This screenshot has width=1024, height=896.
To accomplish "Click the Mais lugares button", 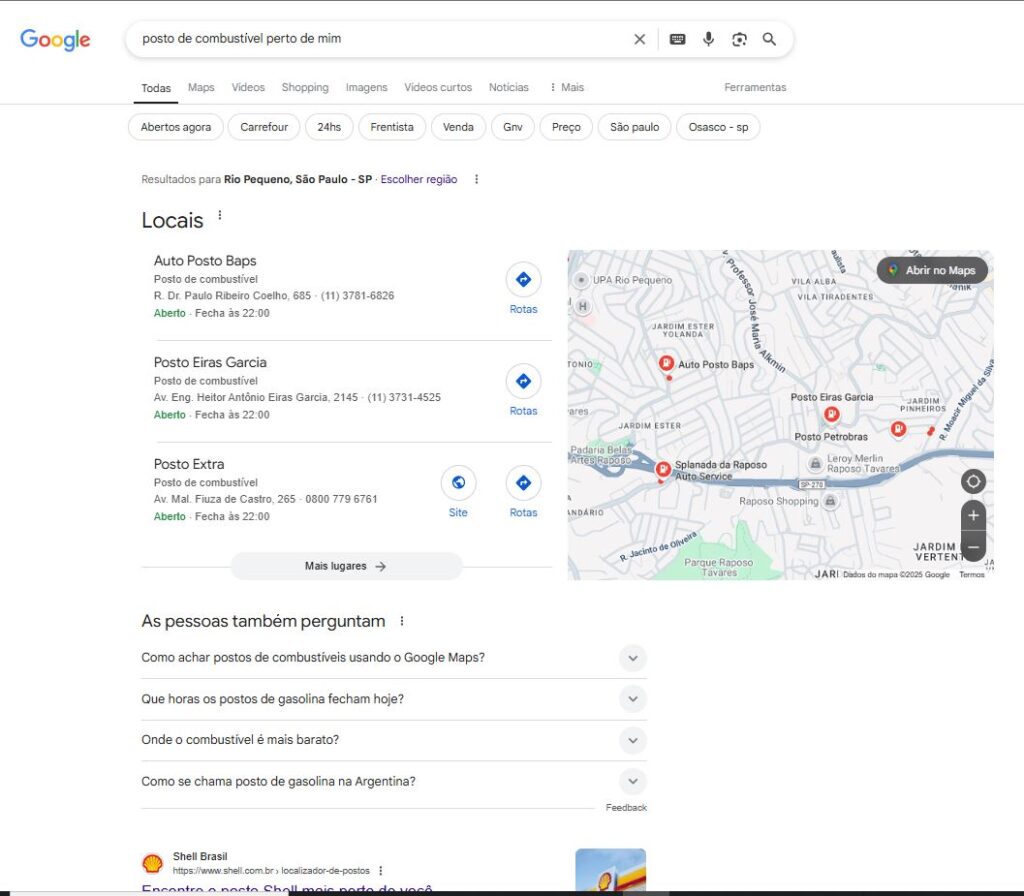I will pyautogui.click(x=346, y=566).
